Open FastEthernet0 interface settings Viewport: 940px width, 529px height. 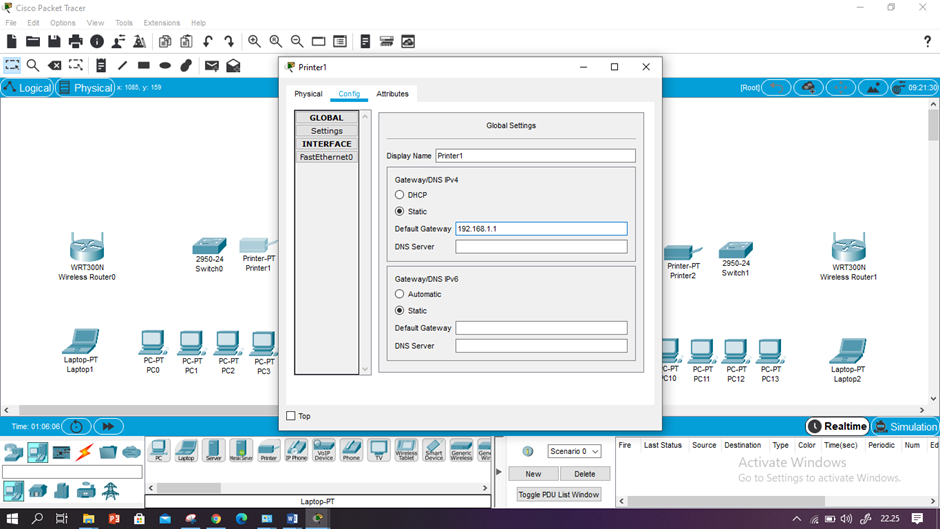[x=327, y=157]
